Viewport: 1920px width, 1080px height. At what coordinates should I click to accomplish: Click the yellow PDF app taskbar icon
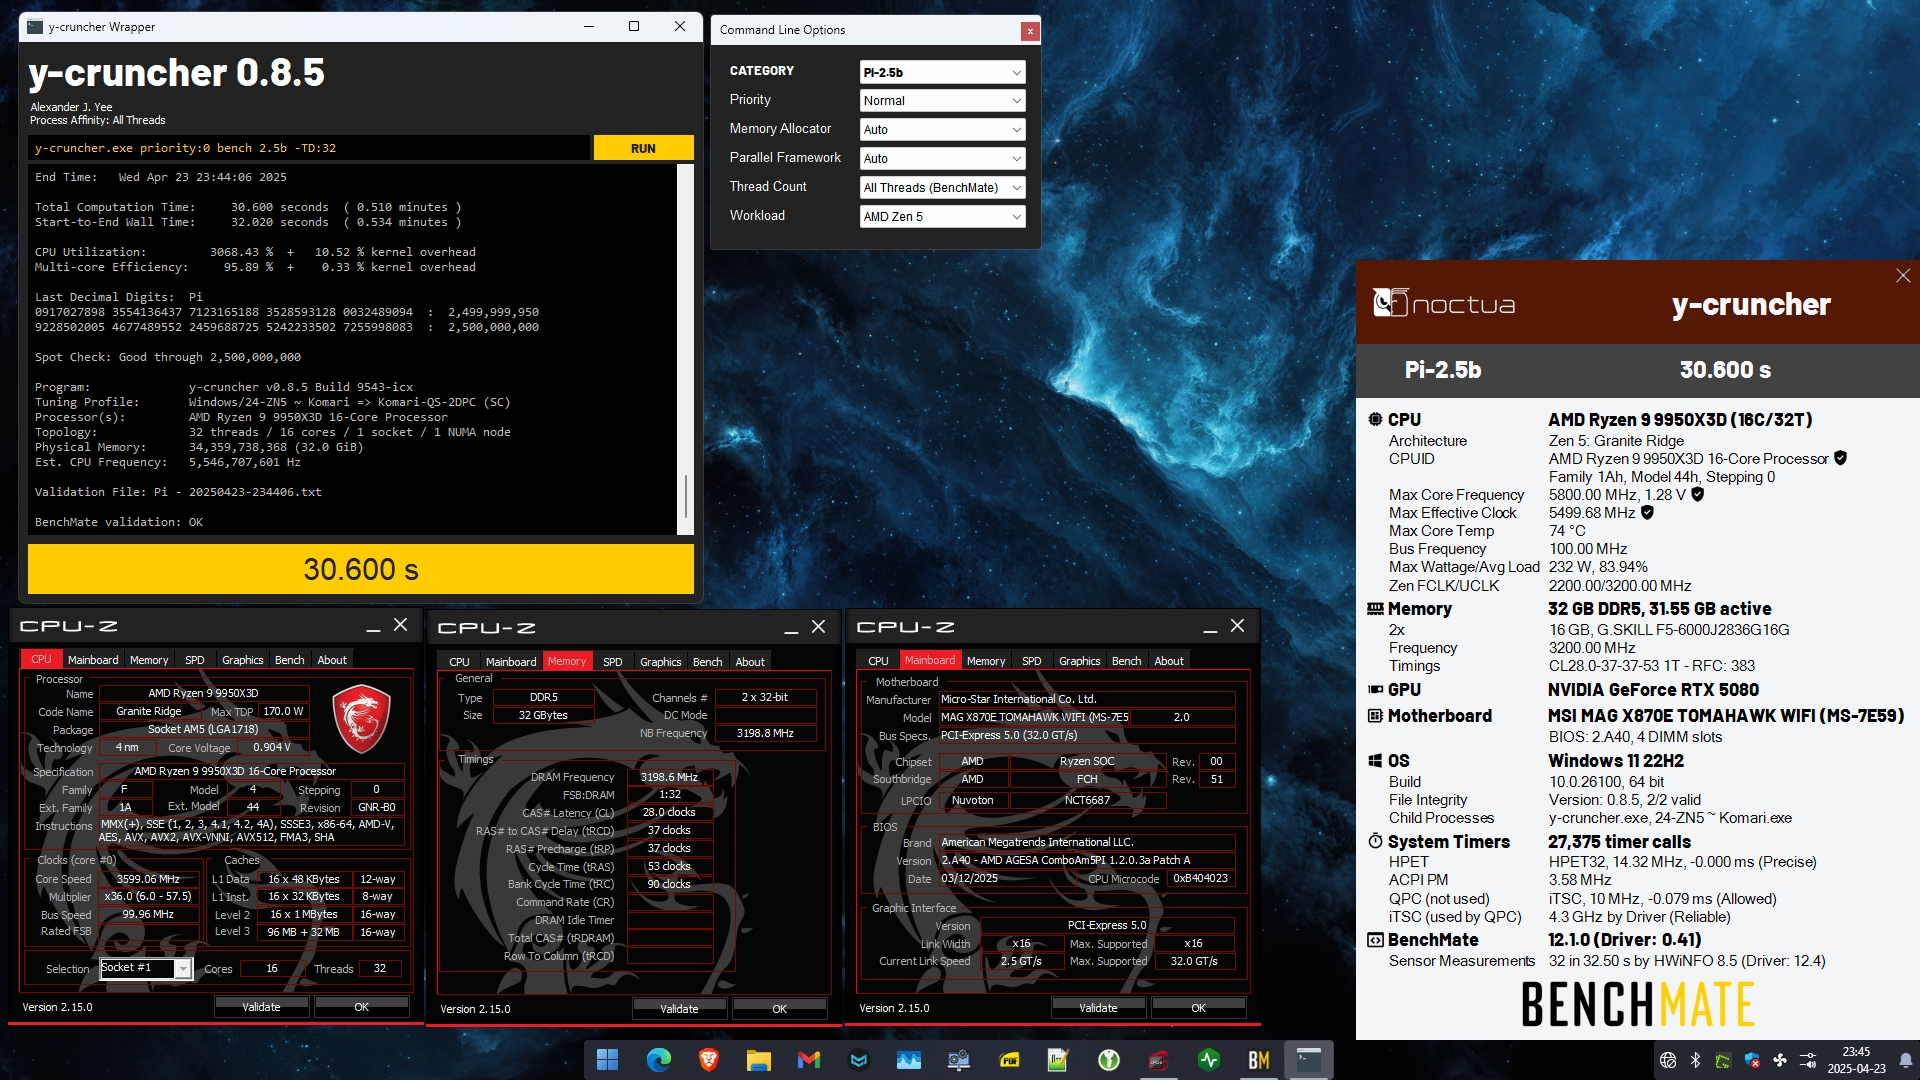click(x=1009, y=1060)
